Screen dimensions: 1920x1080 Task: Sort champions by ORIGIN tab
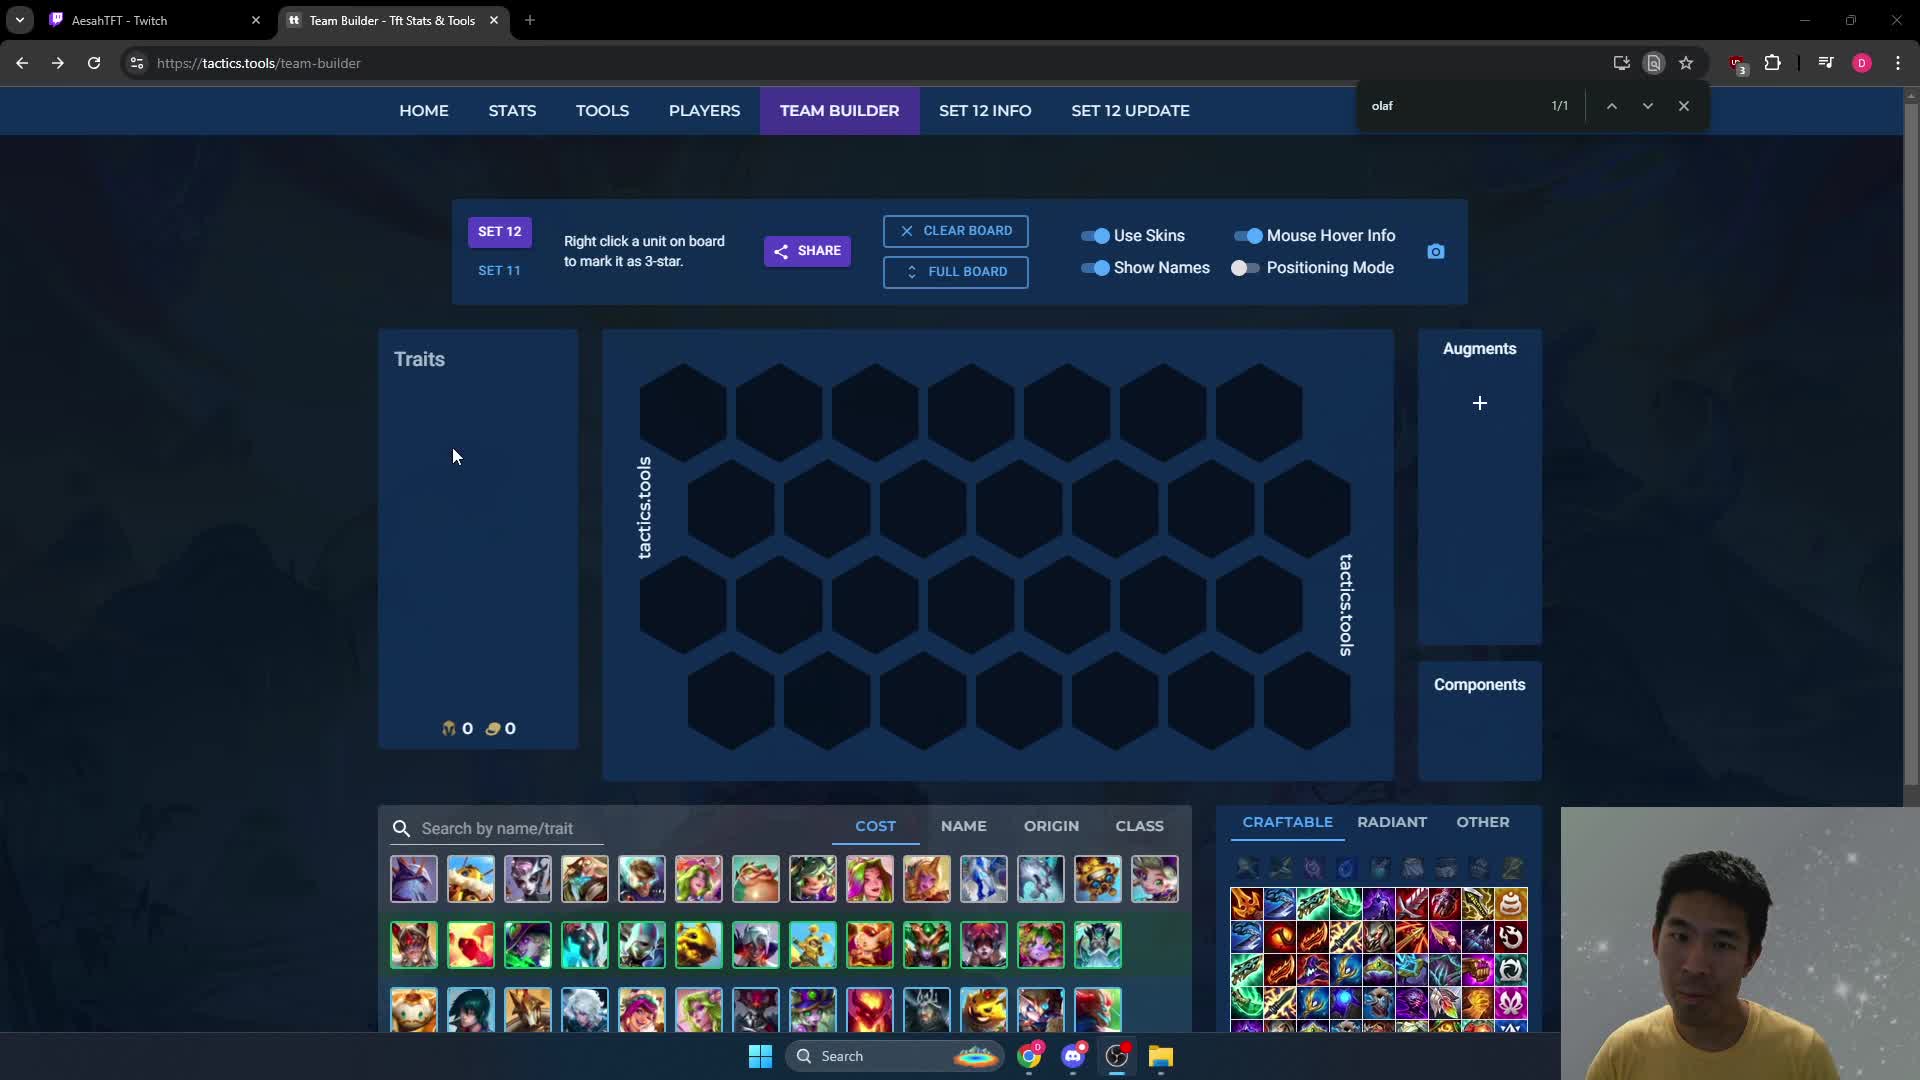(x=1051, y=826)
